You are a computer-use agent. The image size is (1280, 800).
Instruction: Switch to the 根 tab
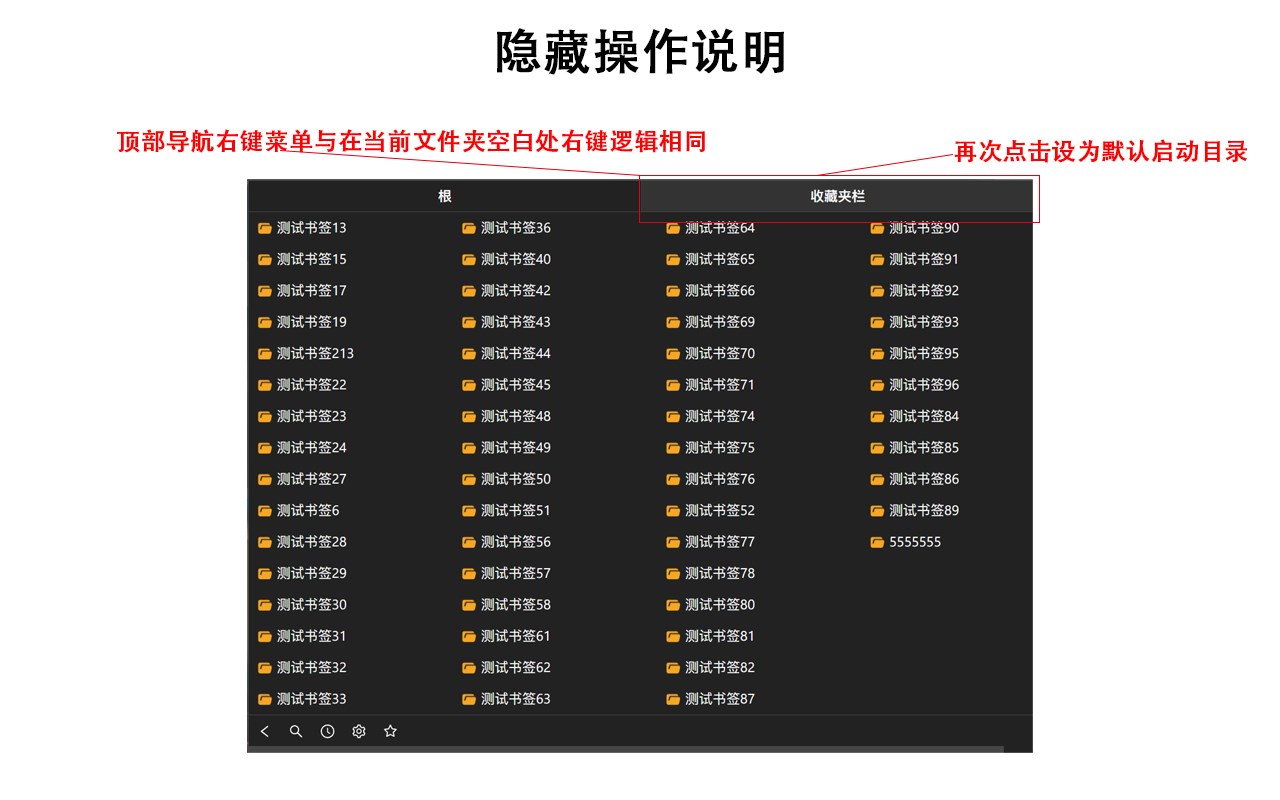pos(444,196)
